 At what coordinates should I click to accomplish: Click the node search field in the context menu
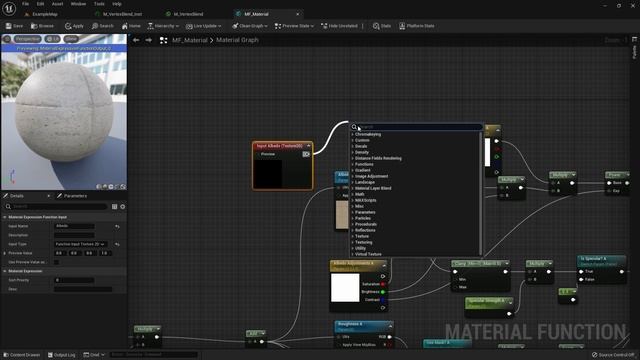click(416, 127)
